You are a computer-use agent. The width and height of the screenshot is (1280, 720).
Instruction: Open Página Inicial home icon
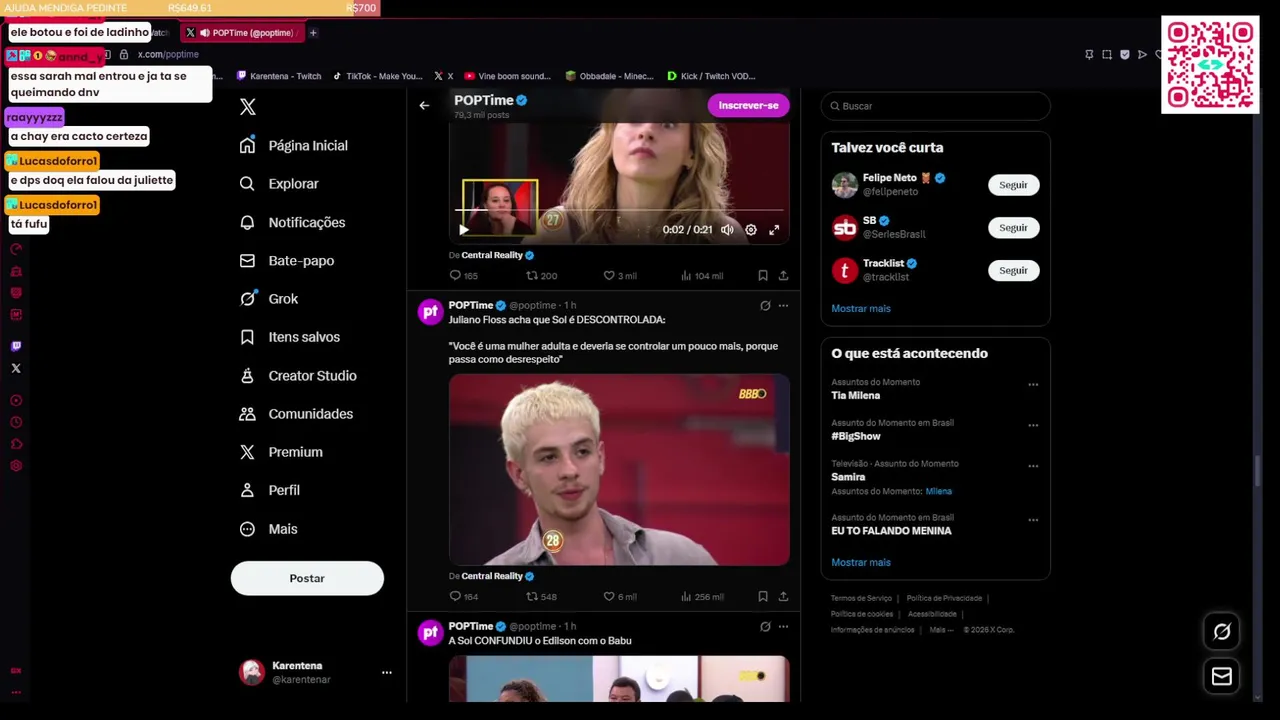pyautogui.click(x=247, y=145)
